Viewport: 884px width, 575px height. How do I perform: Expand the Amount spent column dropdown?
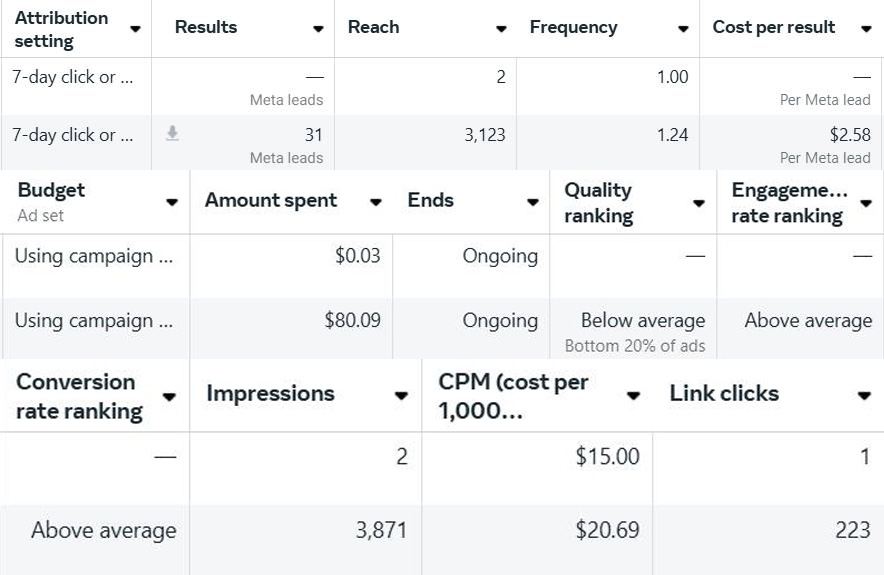[375, 202]
